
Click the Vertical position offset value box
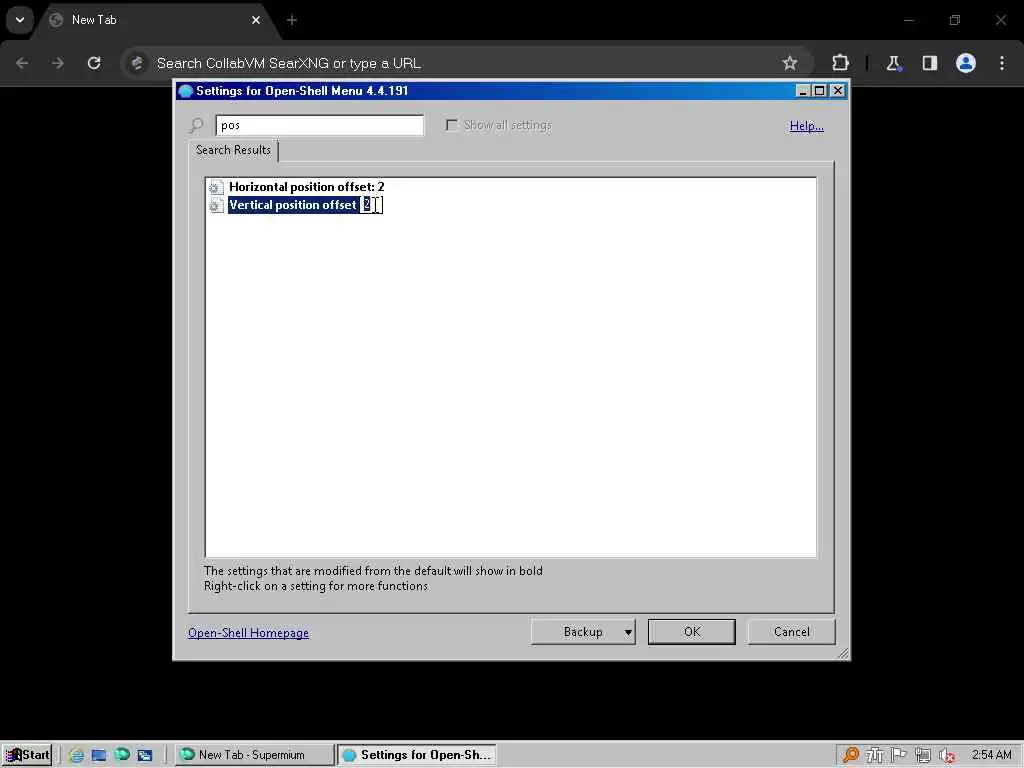tap(372, 205)
